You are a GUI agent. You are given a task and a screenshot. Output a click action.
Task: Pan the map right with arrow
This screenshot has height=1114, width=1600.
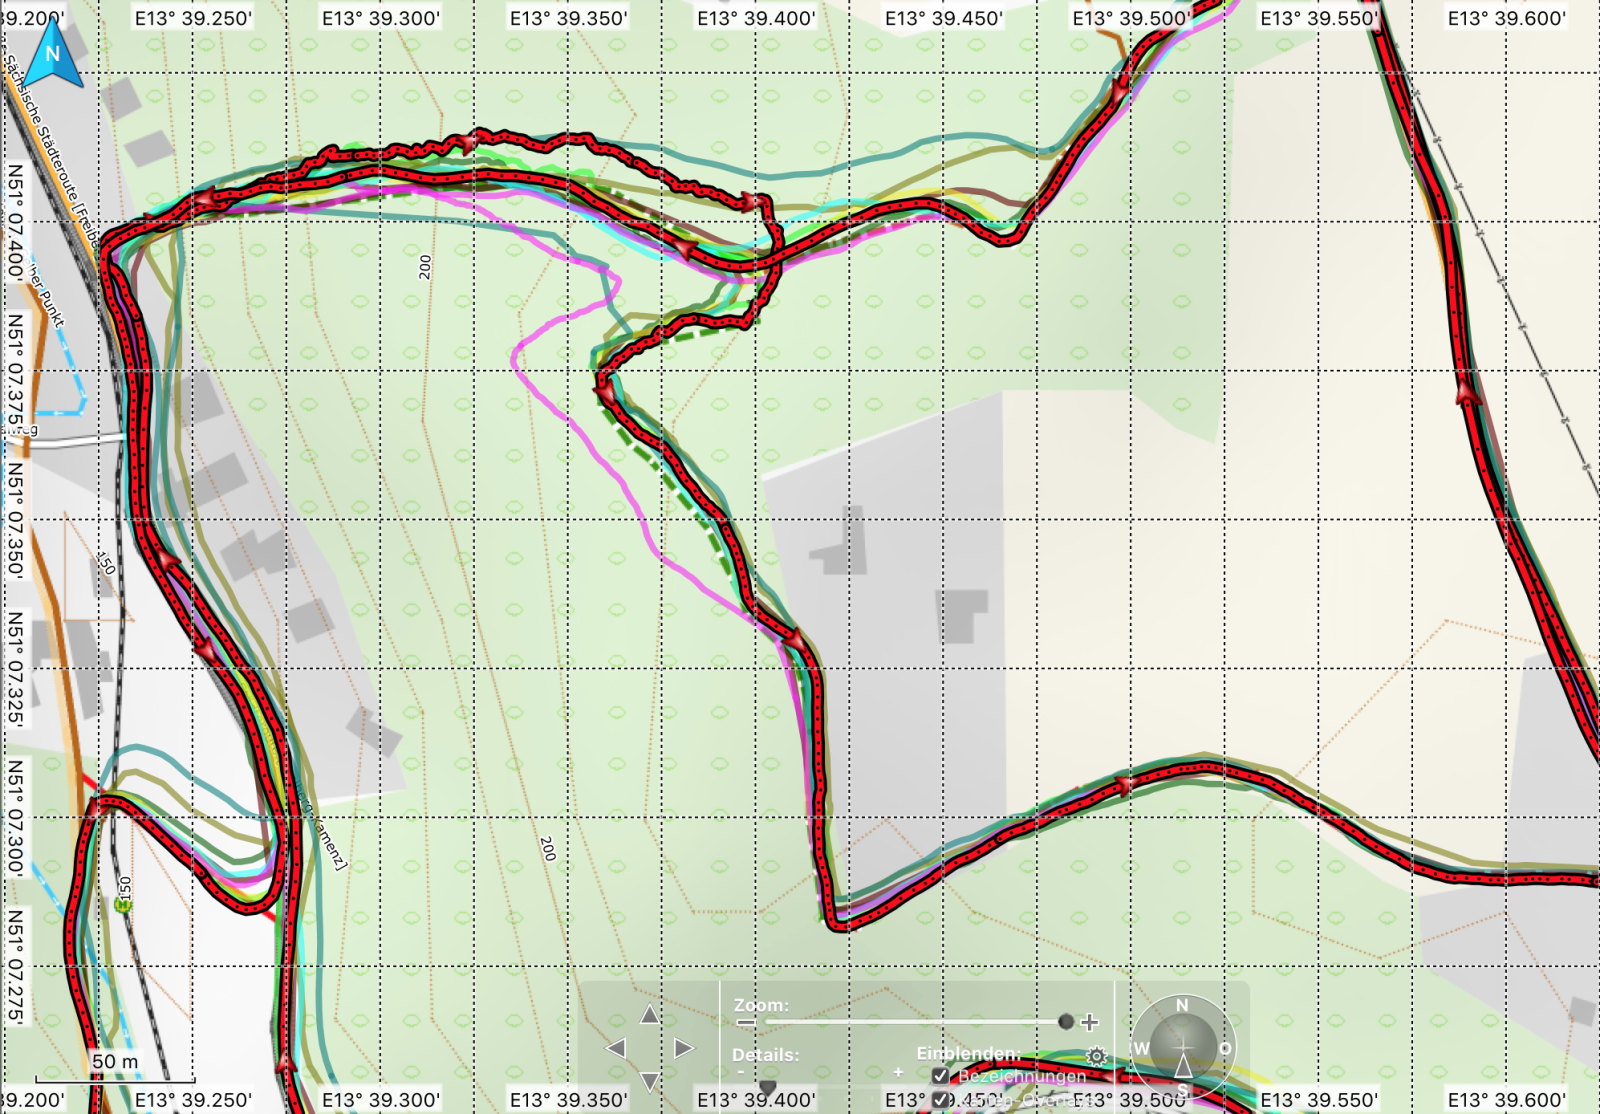683,1048
